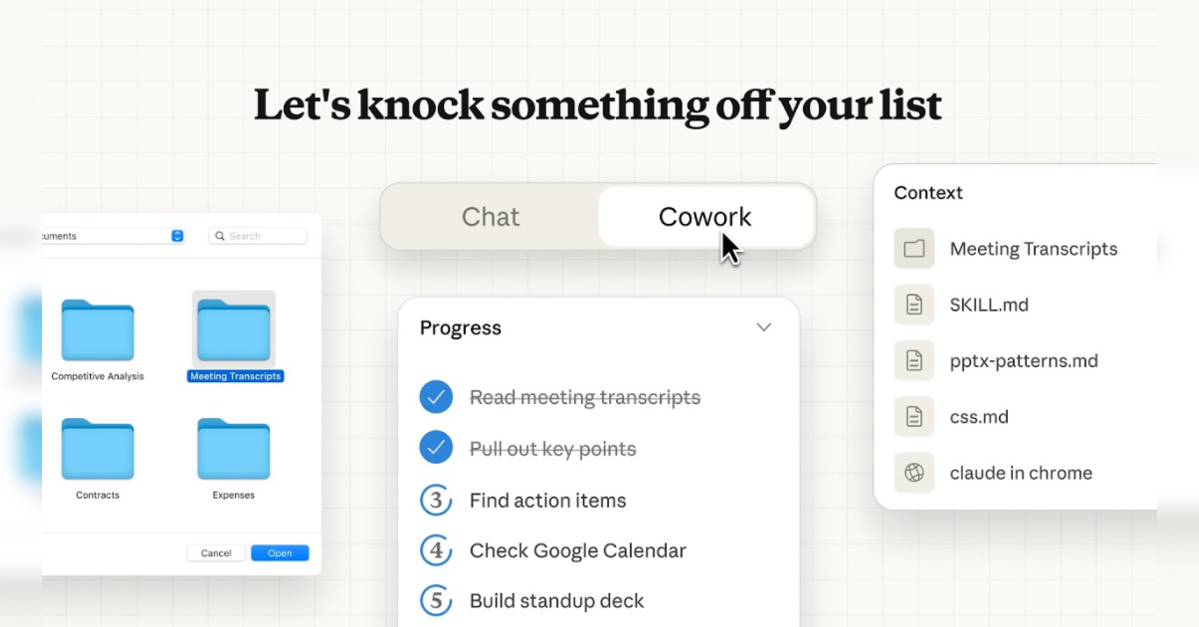Image resolution: width=1199 pixels, height=627 pixels.
Task: Click the step 3 circle beside Find action items
Action: tap(436, 500)
